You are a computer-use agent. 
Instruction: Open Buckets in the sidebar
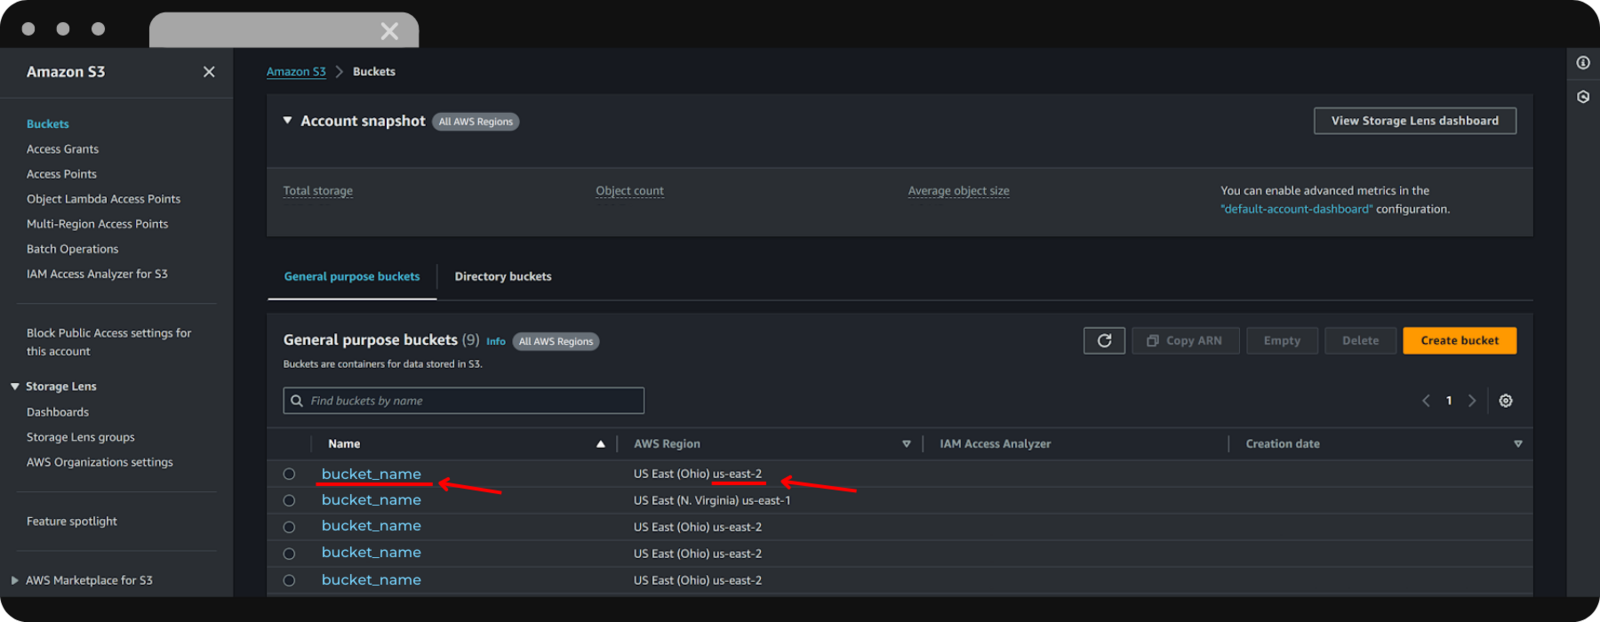pos(48,124)
